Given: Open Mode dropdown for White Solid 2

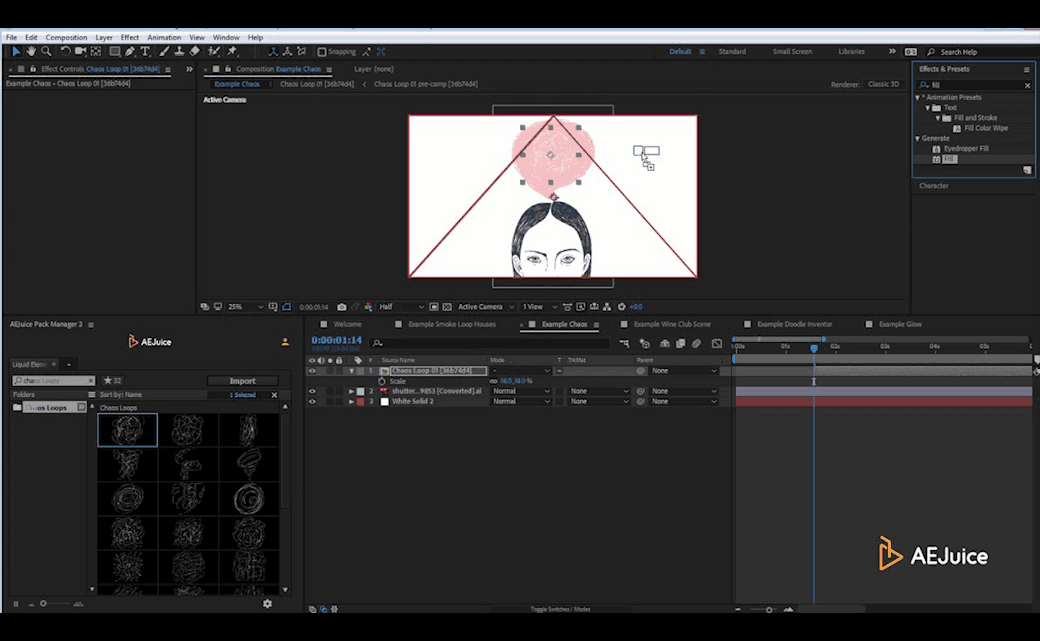Looking at the screenshot, I should pos(521,401).
